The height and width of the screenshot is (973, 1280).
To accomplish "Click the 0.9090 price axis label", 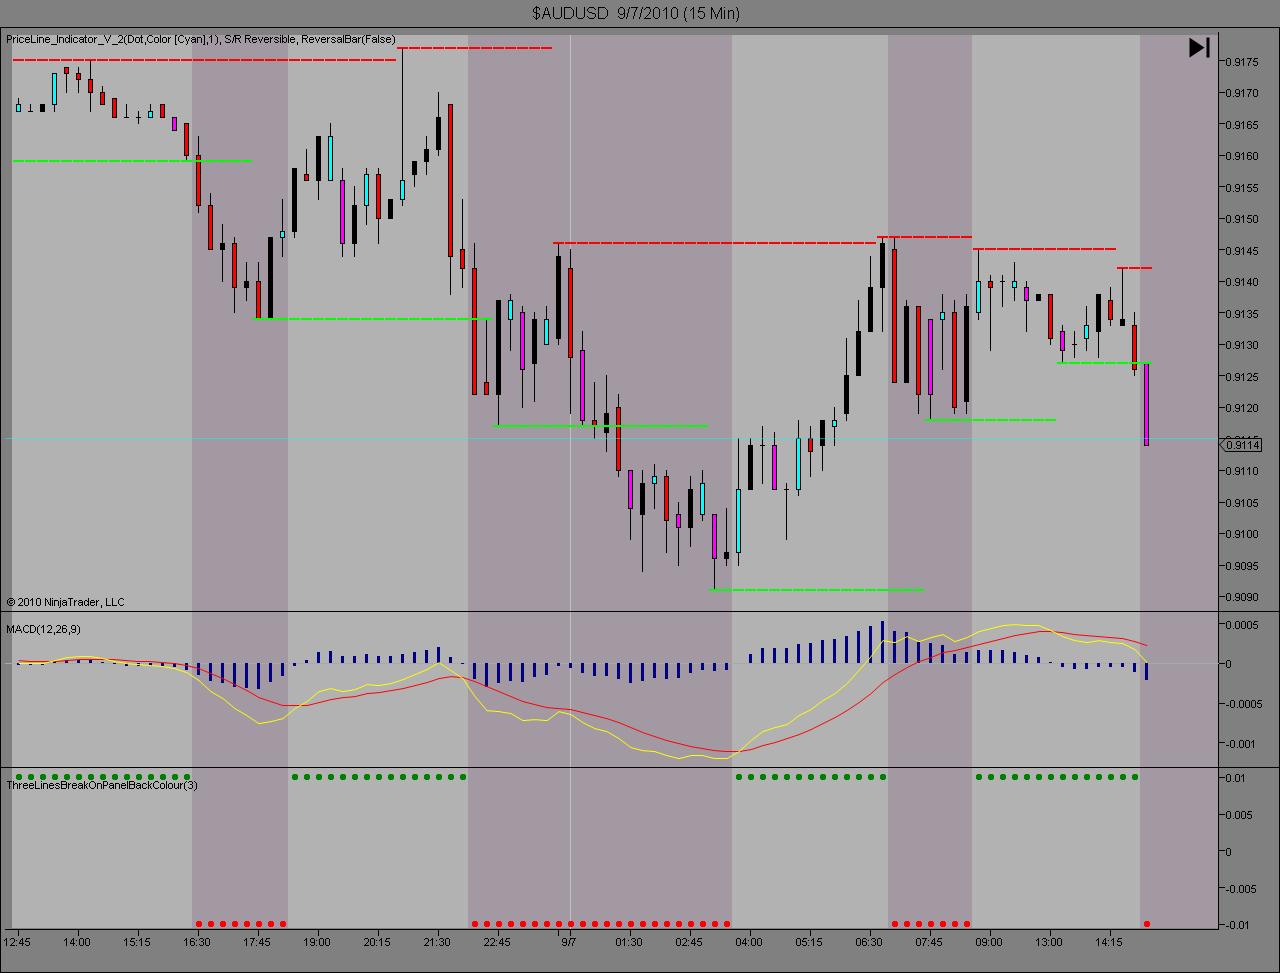I will pyautogui.click(x=1244, y=597).
